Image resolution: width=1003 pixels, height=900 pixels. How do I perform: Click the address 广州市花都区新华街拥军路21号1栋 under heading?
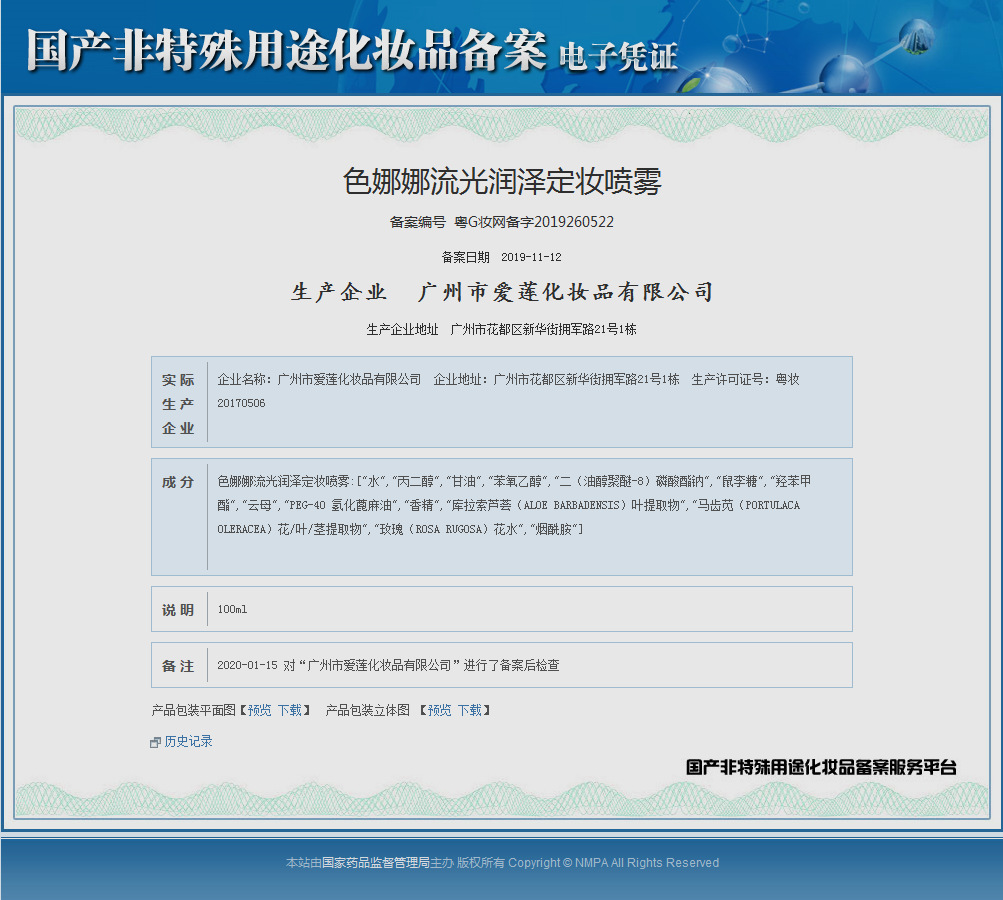point(544,329)
